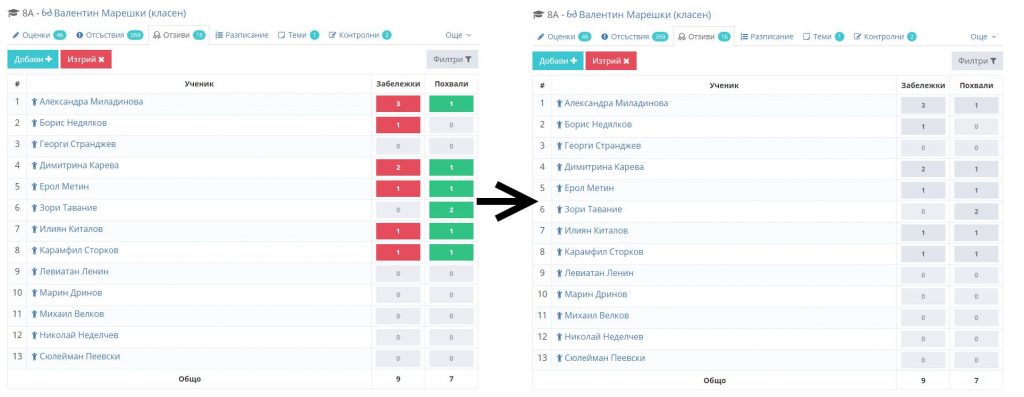Switch to right Теми tab
This screenshot has height=397, width=1024.
(822, 37)
